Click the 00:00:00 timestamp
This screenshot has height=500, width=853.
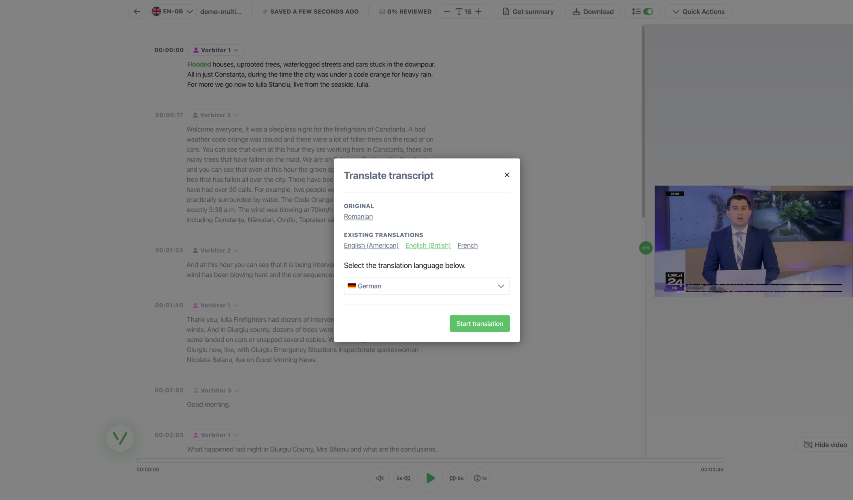(x=169, y=50)
